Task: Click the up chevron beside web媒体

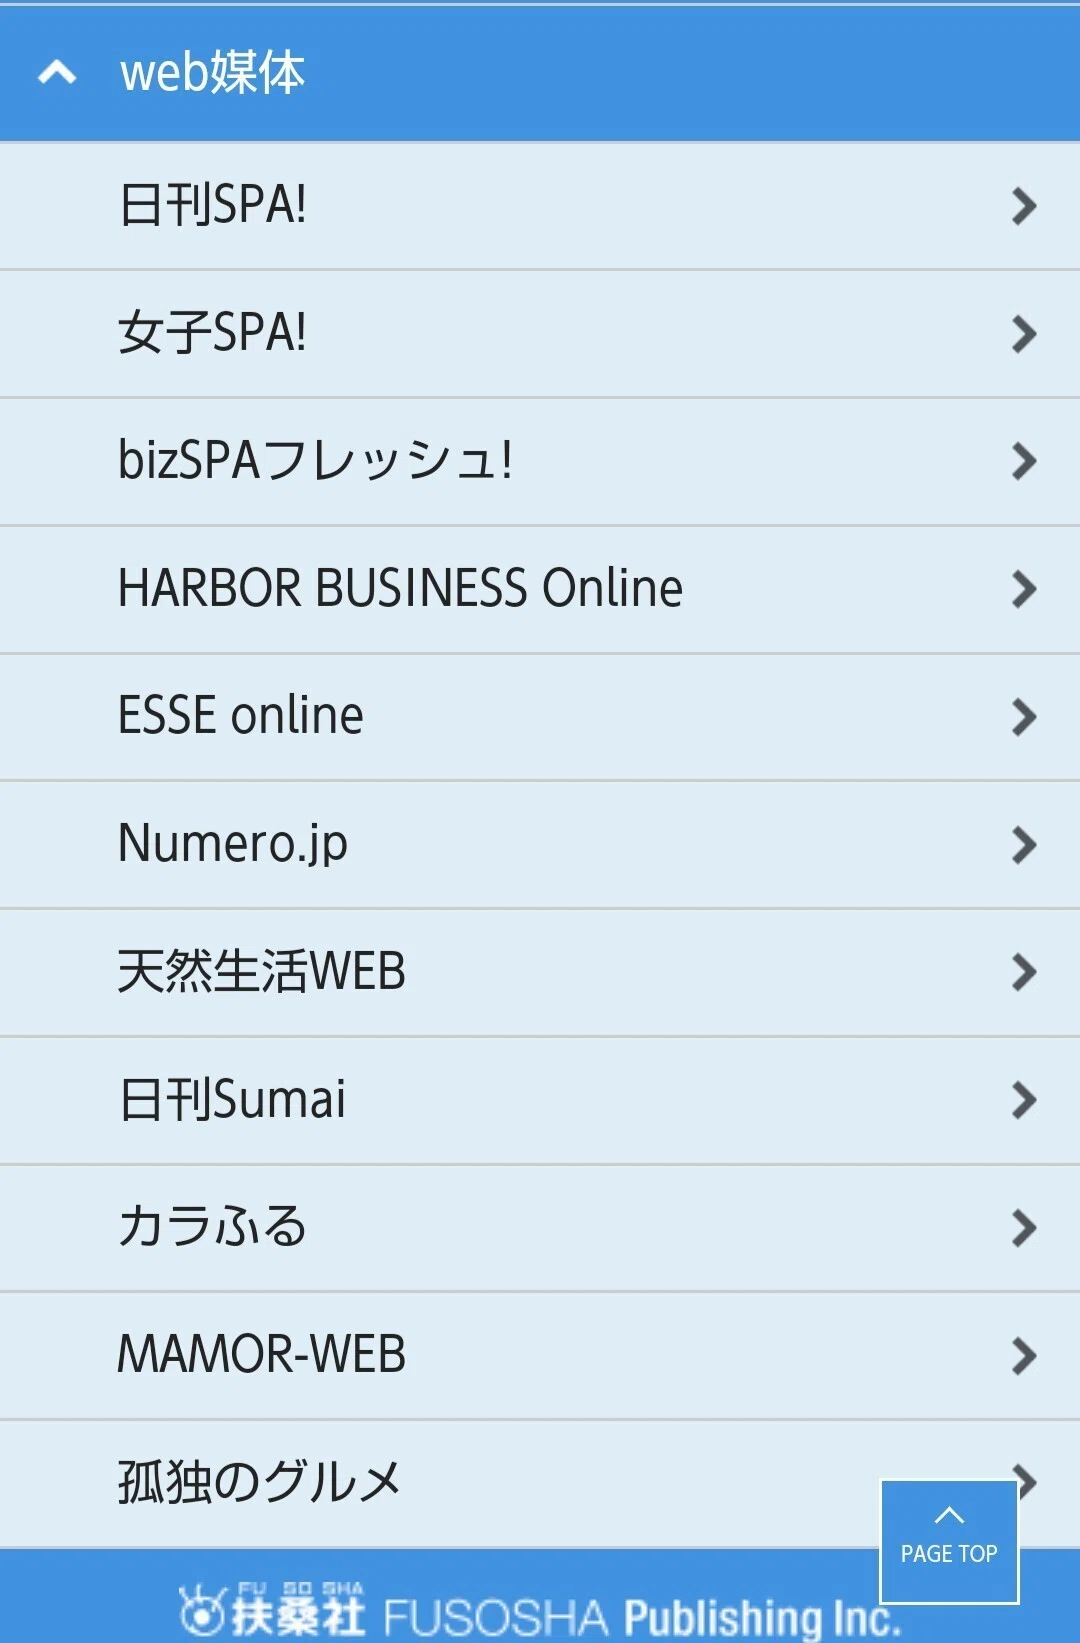Action: pyautogui.click(x=57, y=73)
